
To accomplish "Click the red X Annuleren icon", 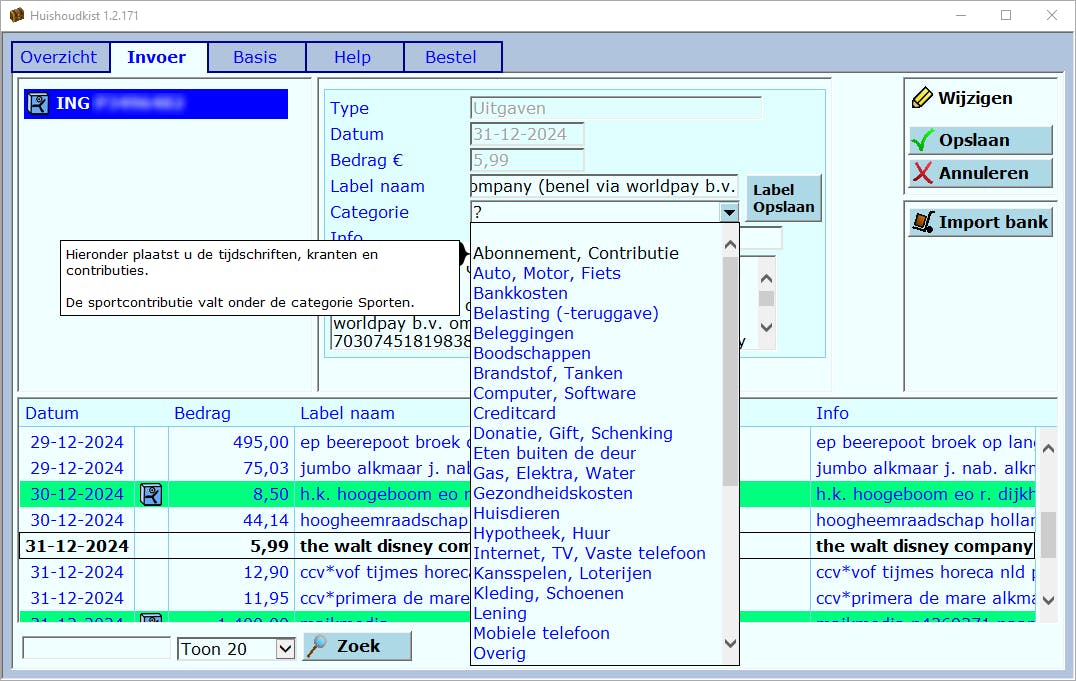I will click(x=922, y=174).
